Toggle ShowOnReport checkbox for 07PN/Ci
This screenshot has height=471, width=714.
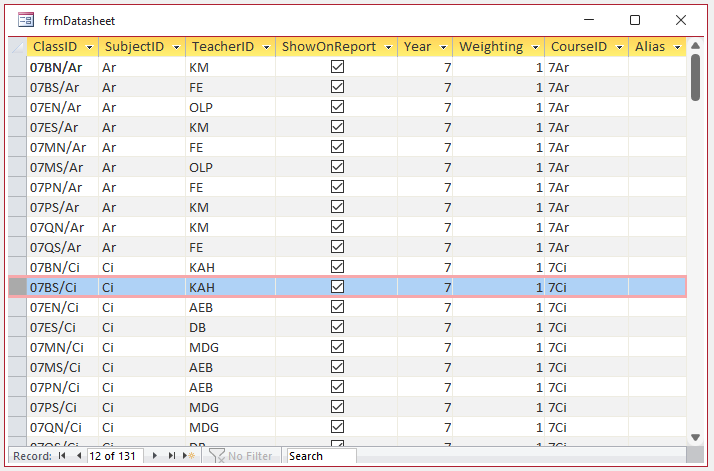(x=337, y=387)
